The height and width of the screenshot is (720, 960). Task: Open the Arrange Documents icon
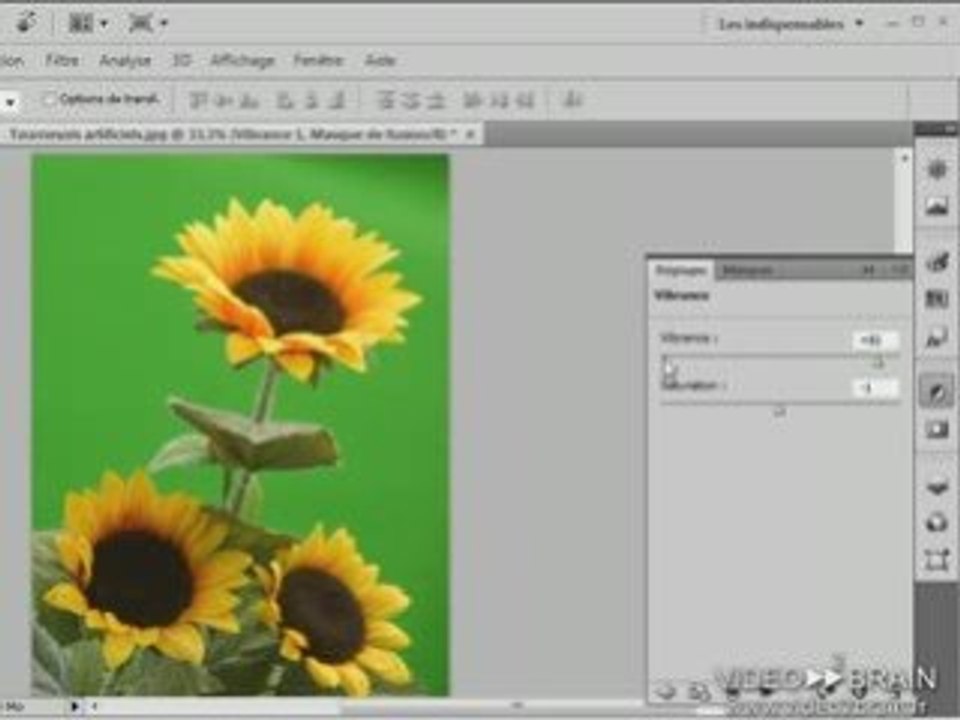click(x=80, y=23)
